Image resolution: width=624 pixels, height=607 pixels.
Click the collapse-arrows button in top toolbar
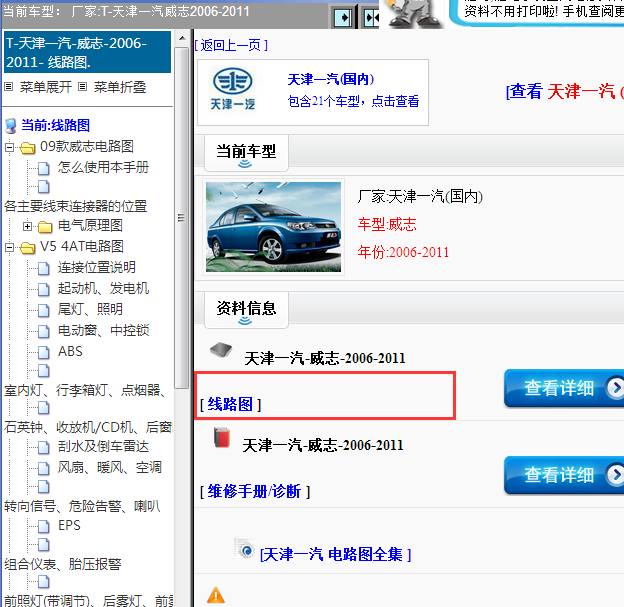[371, 18]
